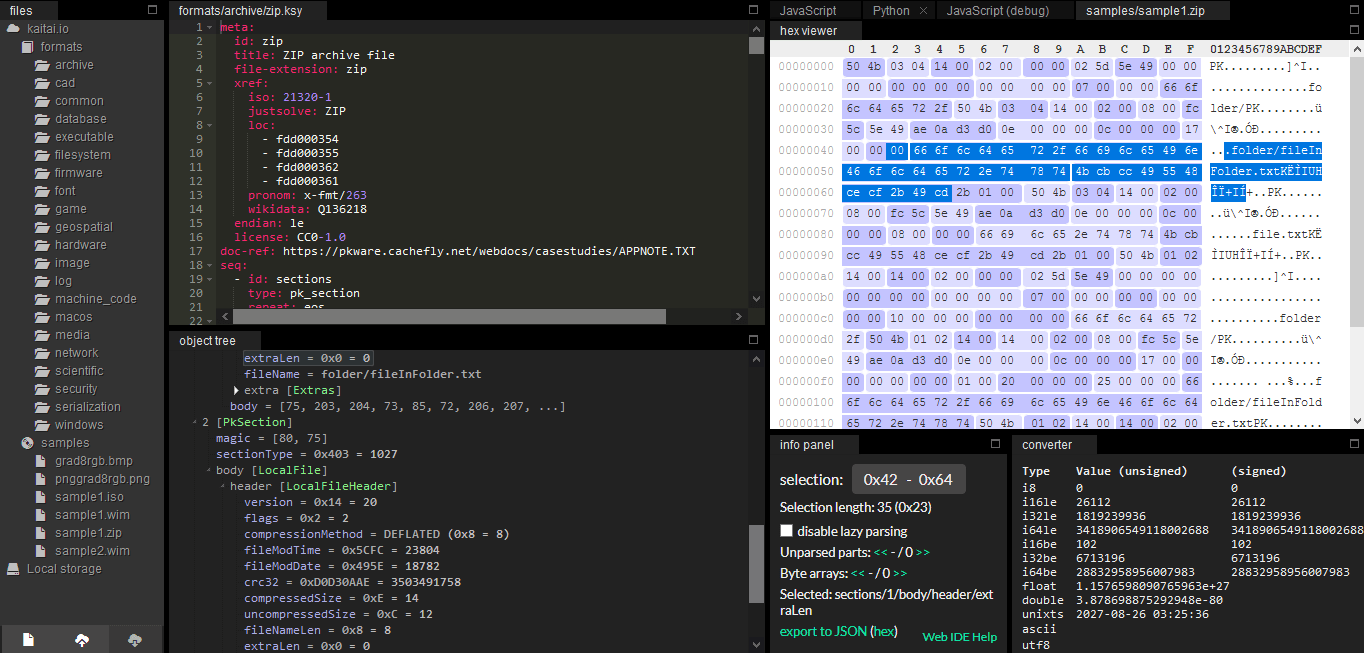The image size is (1364, 653).
Task: Click the file icon beside grad8rgb.bmp
Action: pyautogui.click(x=42, y=461)
